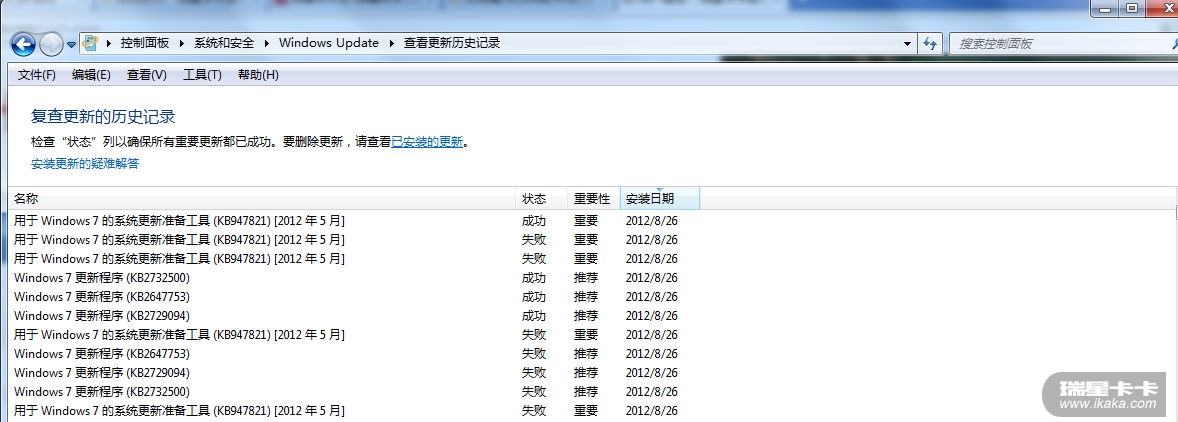
Task: Select Windows 7 更新程序 (KB2732500) row with 成功
Action: (346, 278)
